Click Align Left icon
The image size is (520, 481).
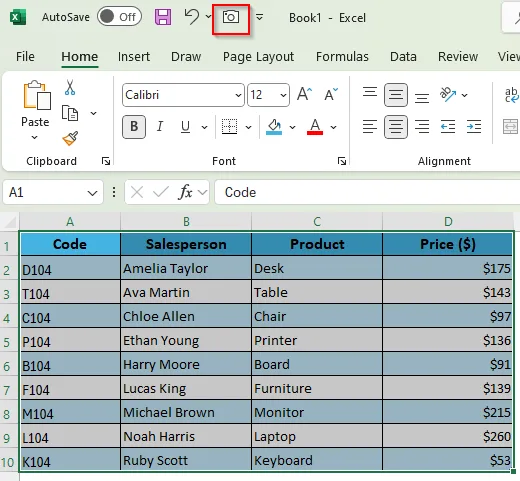370,127
